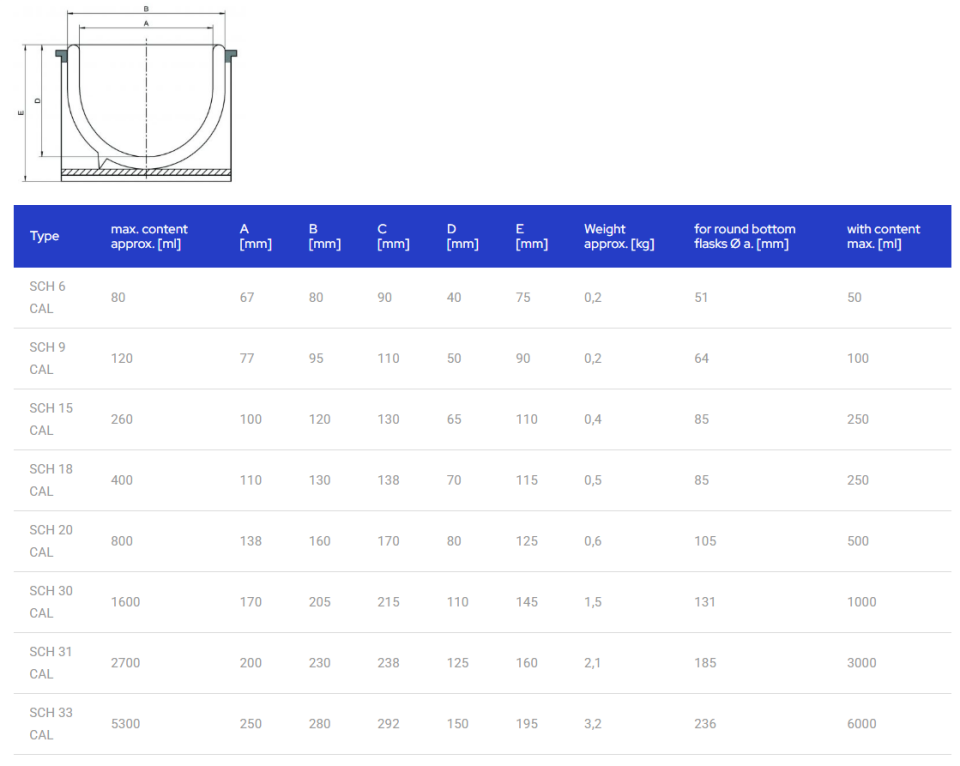Image resolution: width=960 pixels, height=766 pixels.
Task: Select the SCH 6 CAL row label
Action: tap(48, 297)
